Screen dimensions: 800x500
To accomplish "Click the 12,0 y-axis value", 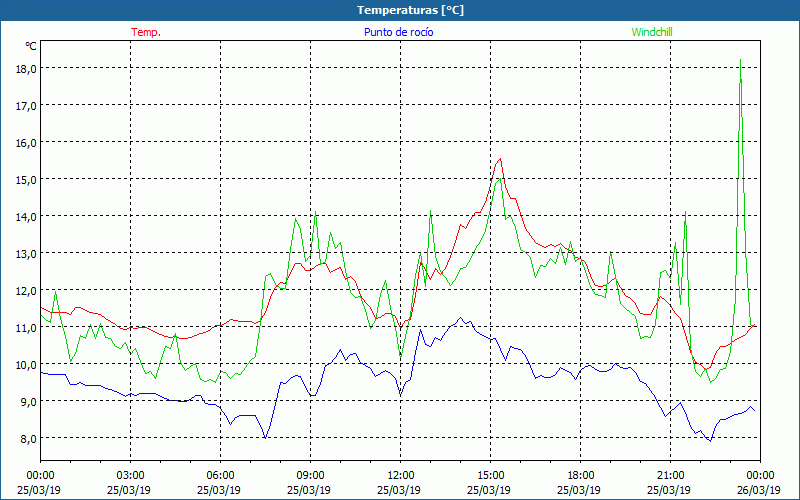I will click(x=27, y=291).
